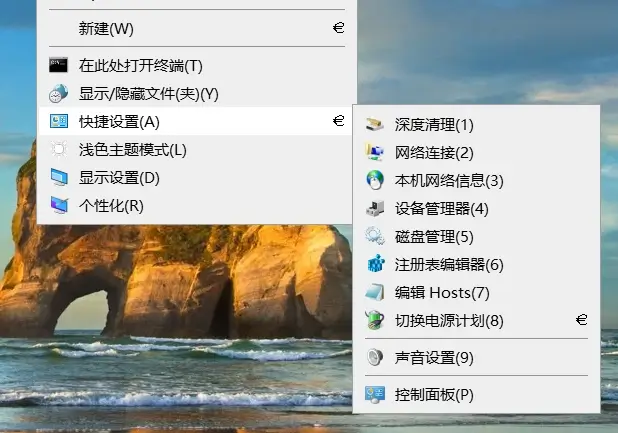Open 声音设置(9)
Image resolution: width=618 pixels, height=433 pixels.
477,358
